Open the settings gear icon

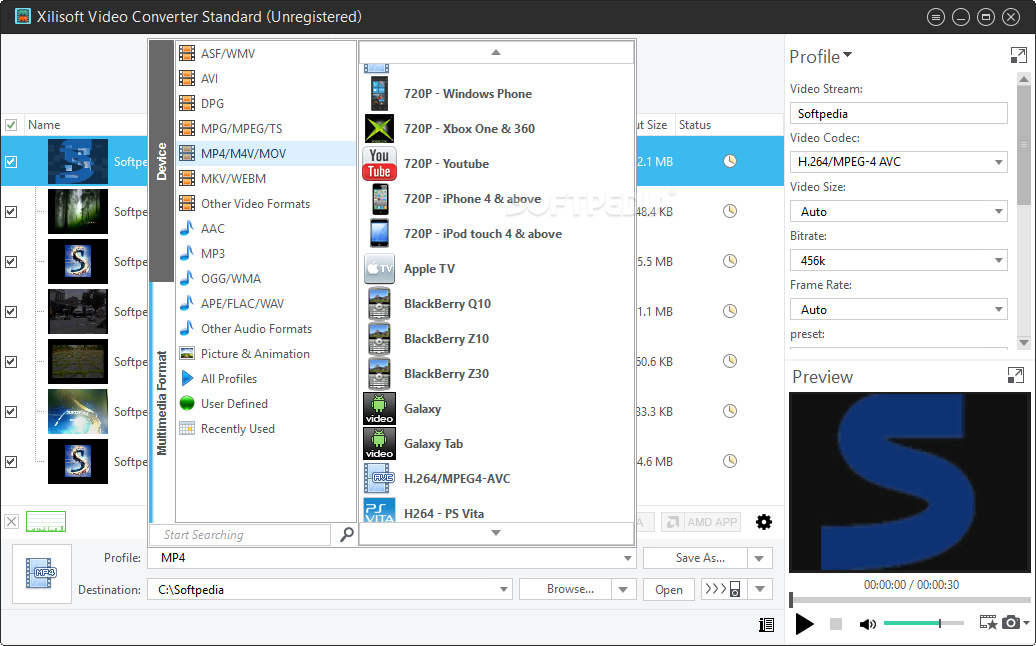(764, 522)
